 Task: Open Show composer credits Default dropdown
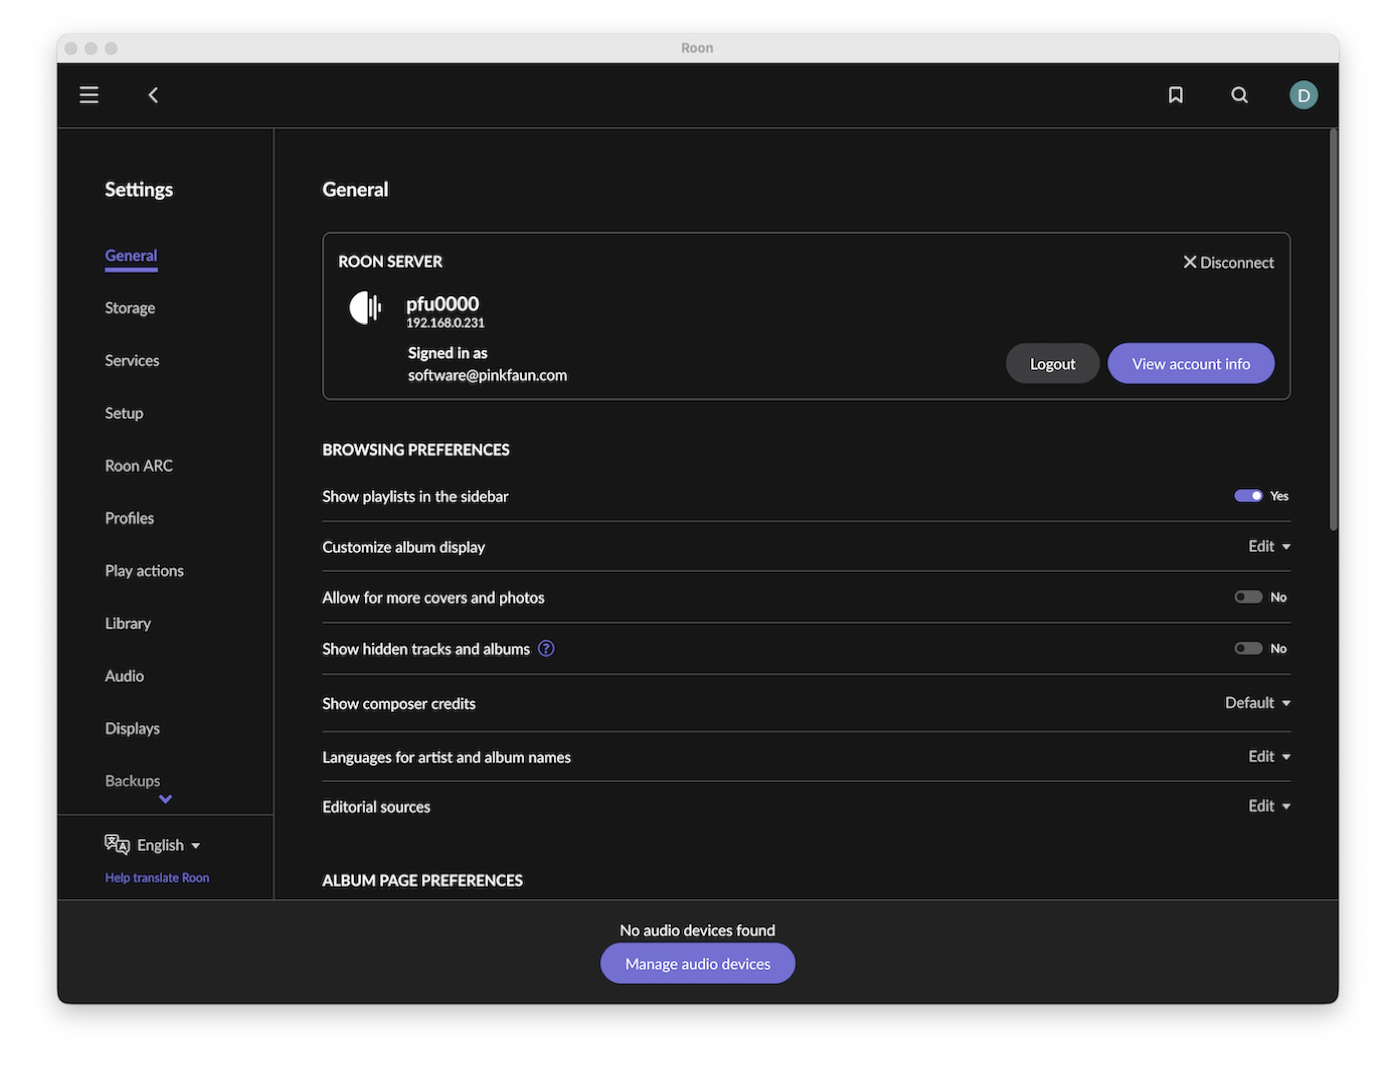point(1258,703)
